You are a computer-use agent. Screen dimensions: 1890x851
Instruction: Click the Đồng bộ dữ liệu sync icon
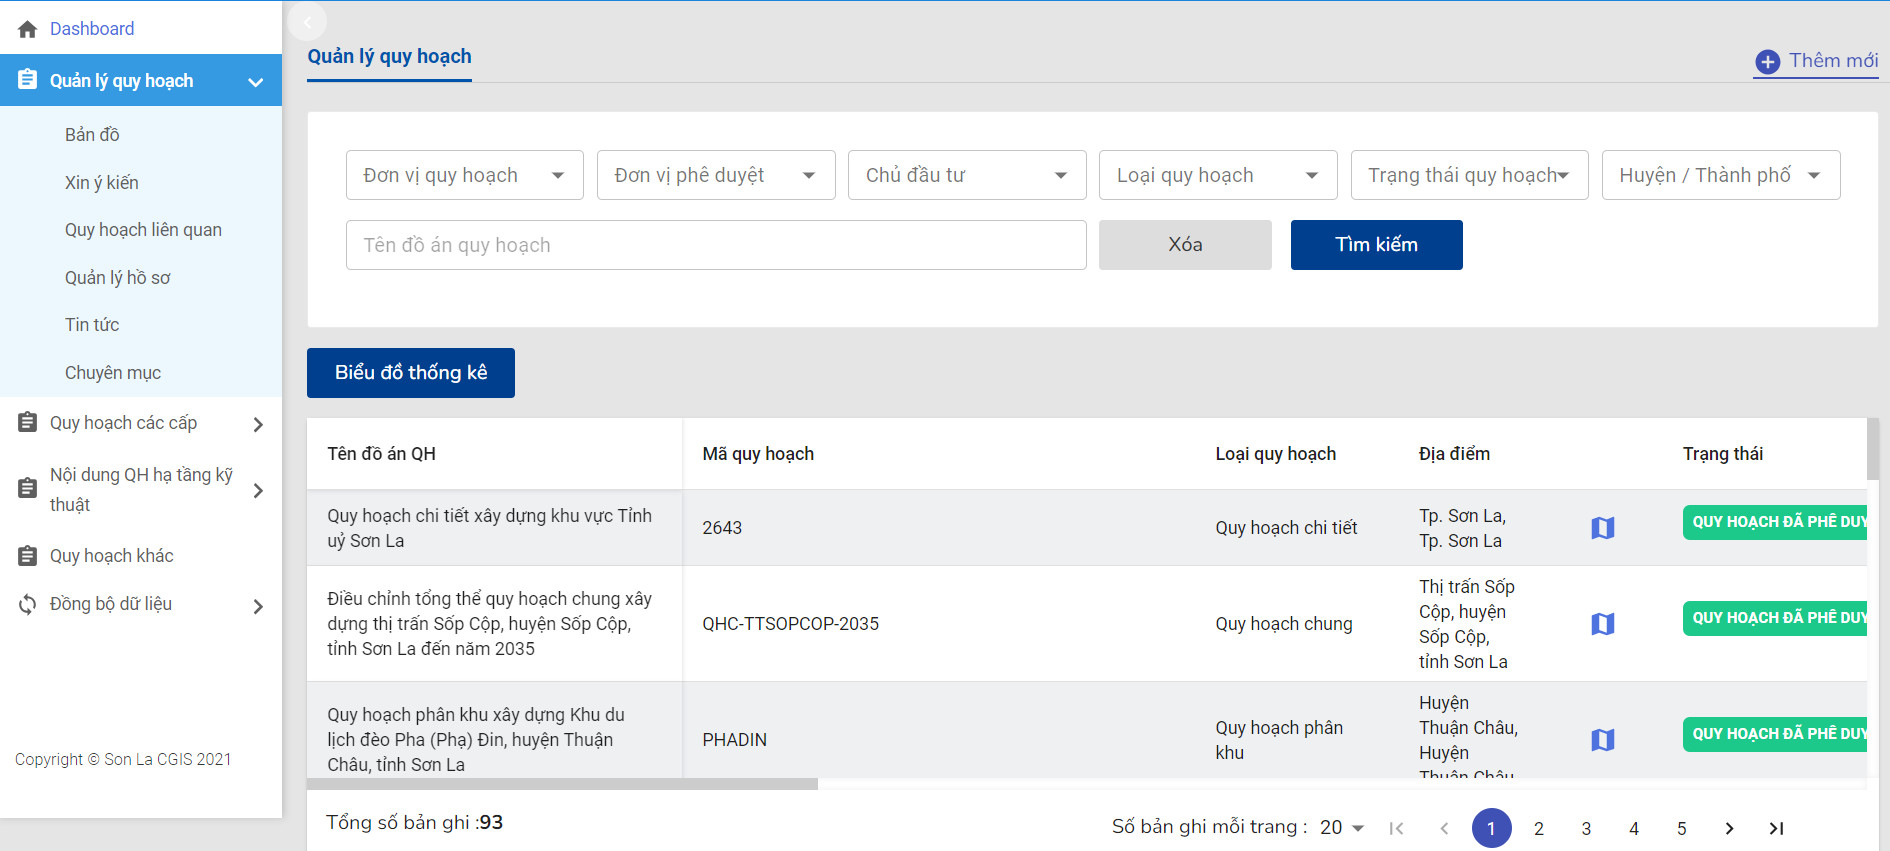28,604
